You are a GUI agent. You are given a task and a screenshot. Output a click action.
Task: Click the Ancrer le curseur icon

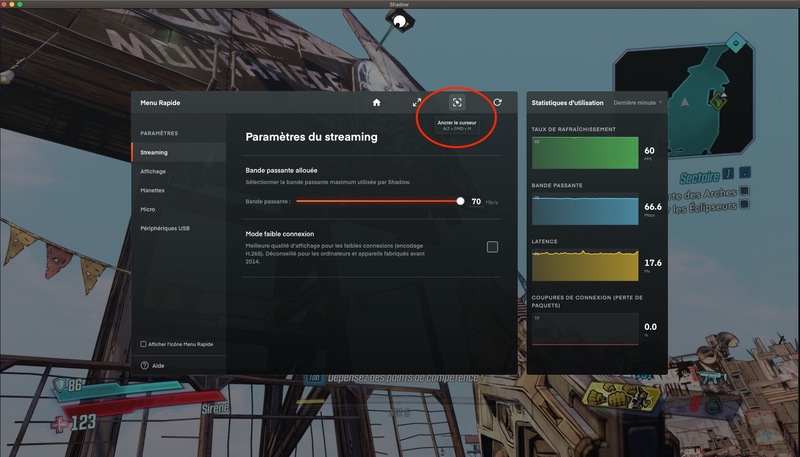457,103
